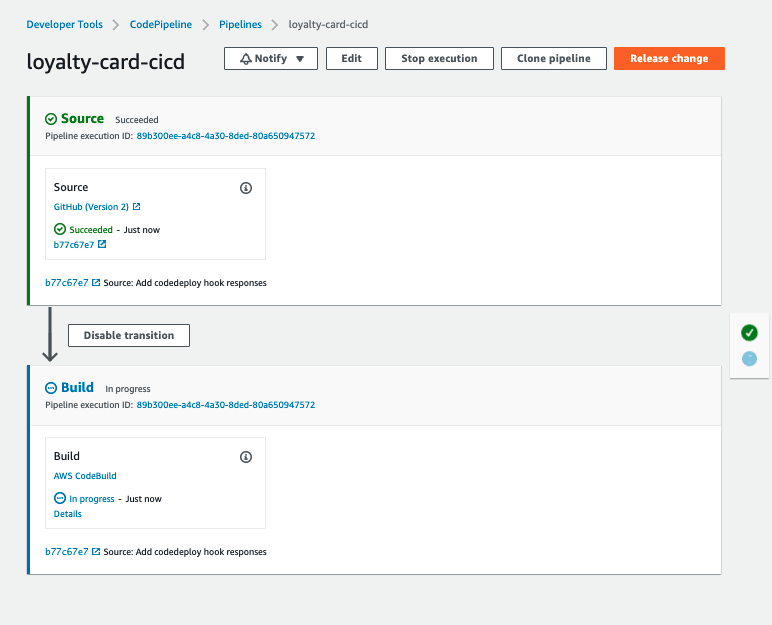Jump to succeeded stage via green check indicator
Image resolution: width=772 pixels, height=625 pixels.
(749, 333)
